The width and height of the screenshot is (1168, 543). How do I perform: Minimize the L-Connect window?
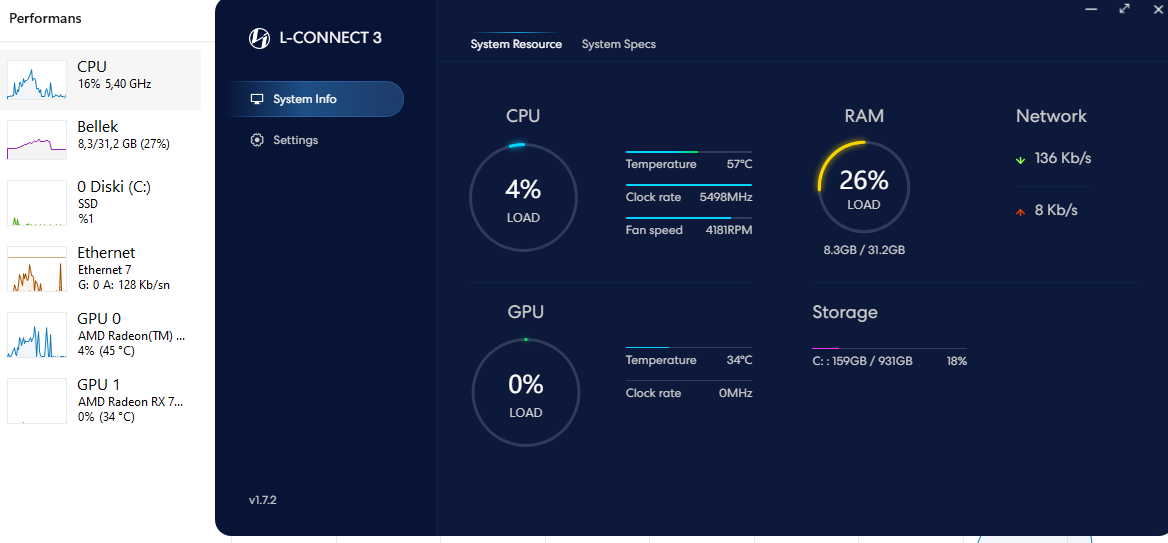(x=1091, y=9)
